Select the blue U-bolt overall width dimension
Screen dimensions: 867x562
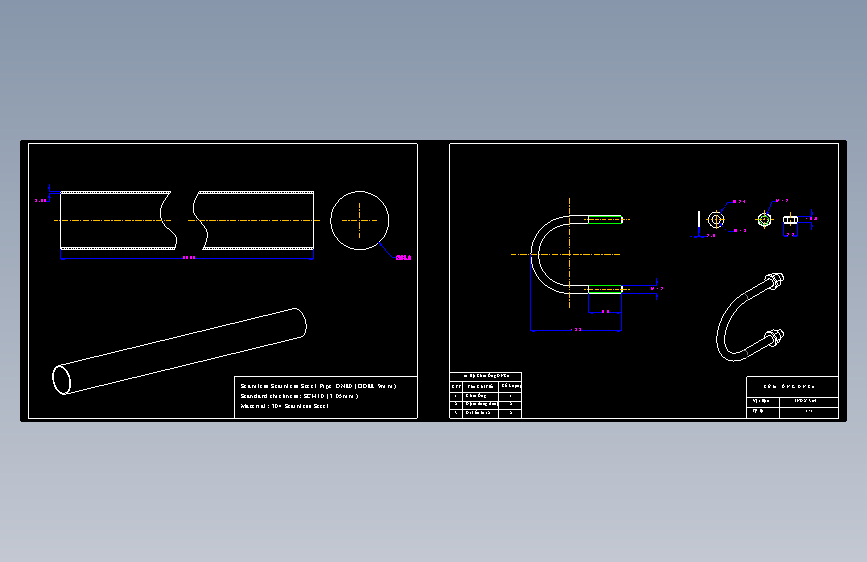[576, 330]
